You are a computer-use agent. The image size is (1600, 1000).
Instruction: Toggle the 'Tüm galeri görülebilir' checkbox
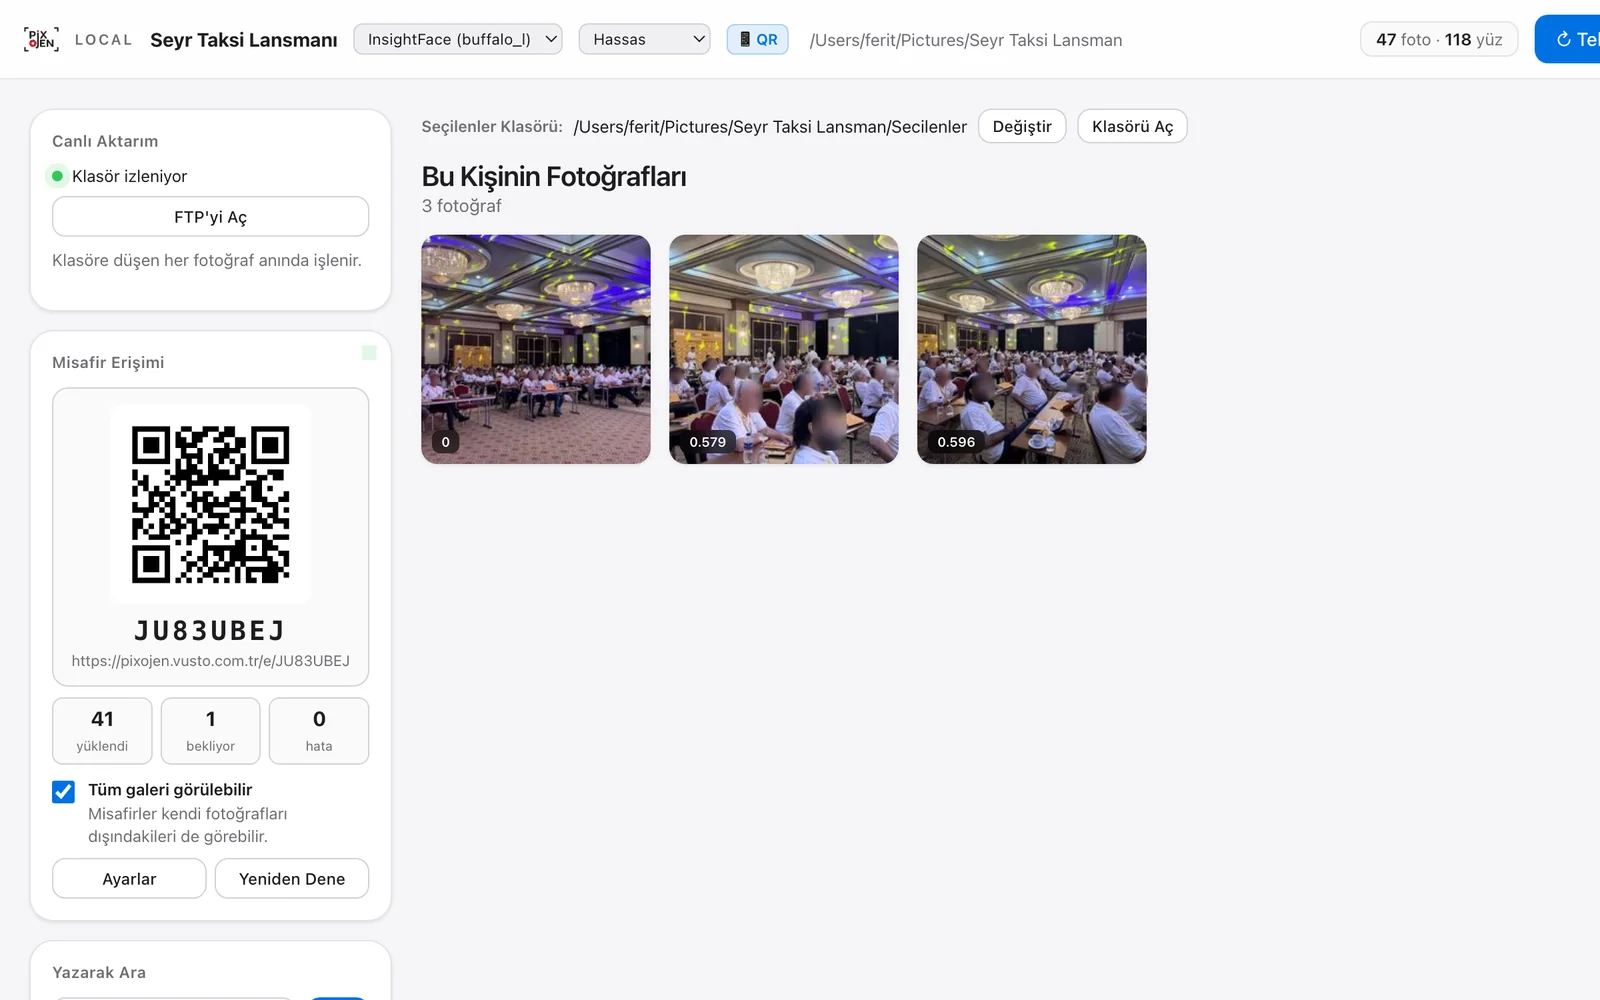tap(63, 791)
